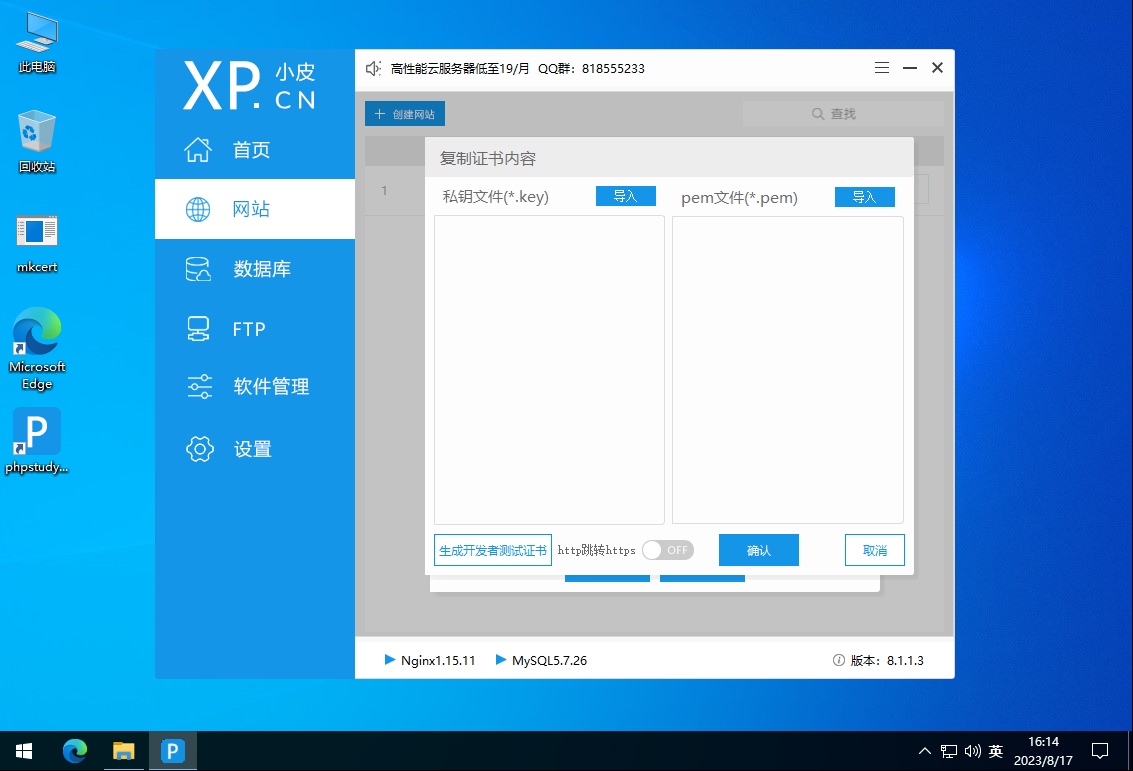Open the notification center icon
The width and height of the screenshot is (1133, 771).
pos(1100,751)
